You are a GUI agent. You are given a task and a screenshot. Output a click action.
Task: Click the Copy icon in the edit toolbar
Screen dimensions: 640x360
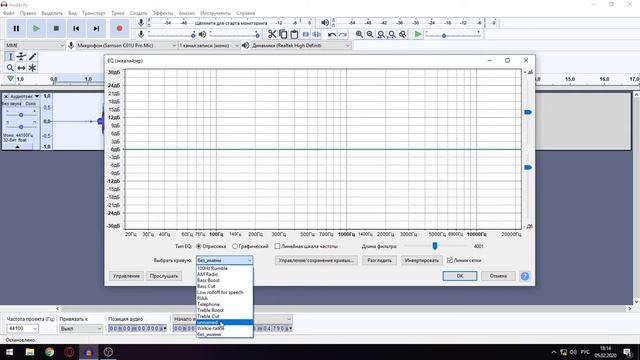(x=283, y=34)
